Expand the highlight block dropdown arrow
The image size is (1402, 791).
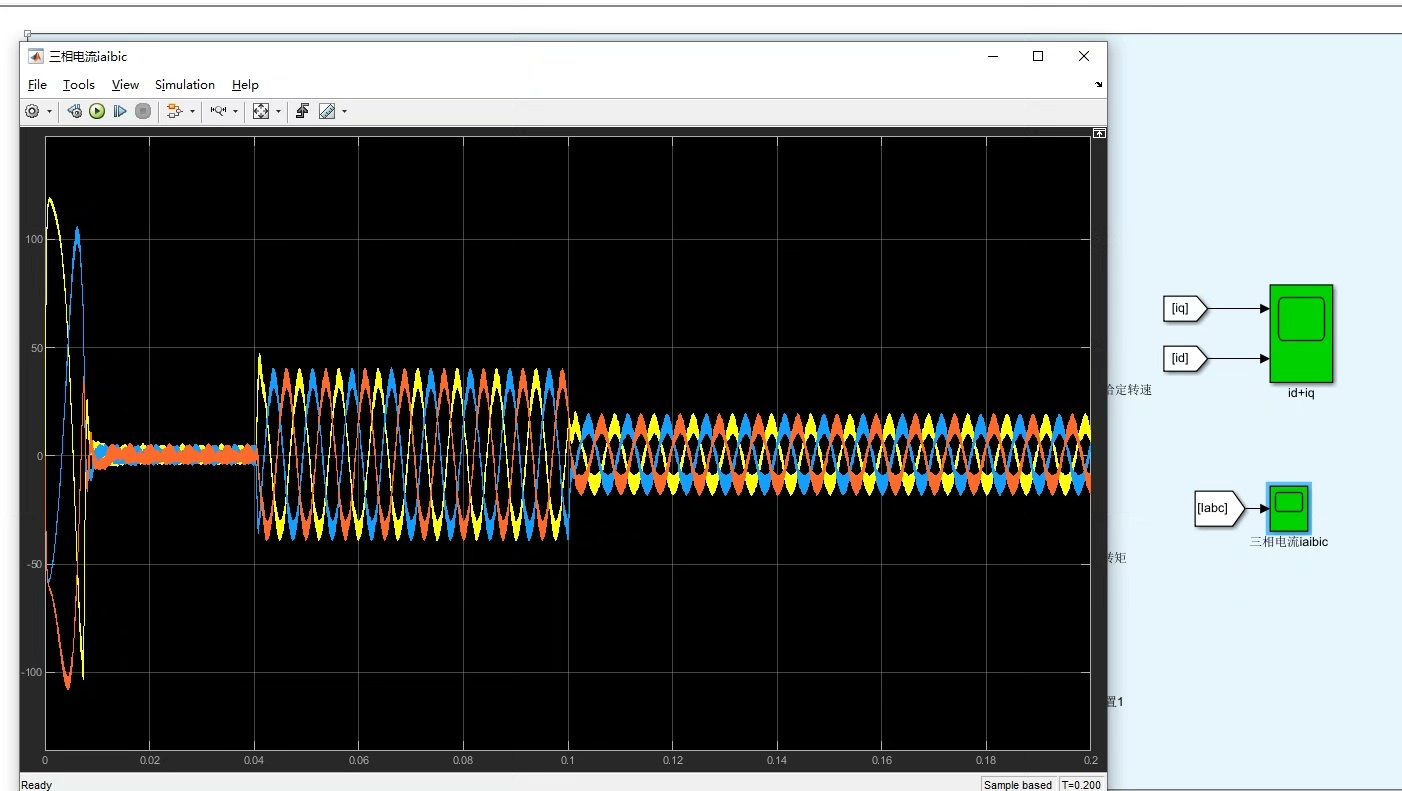tap(192, 112)
